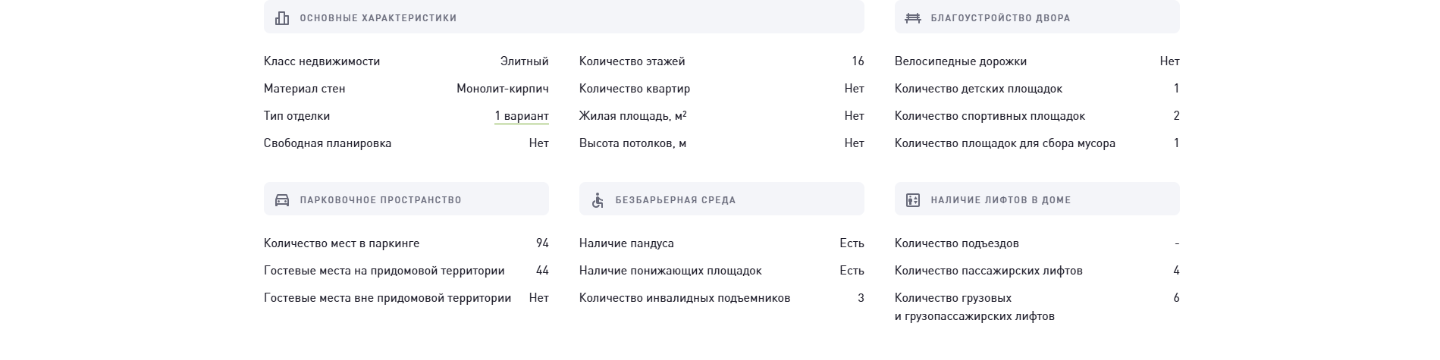Select the Наличие лифтов в доме header
The height and width of the screenshot is (360, 1440).
pos(1037,199)
